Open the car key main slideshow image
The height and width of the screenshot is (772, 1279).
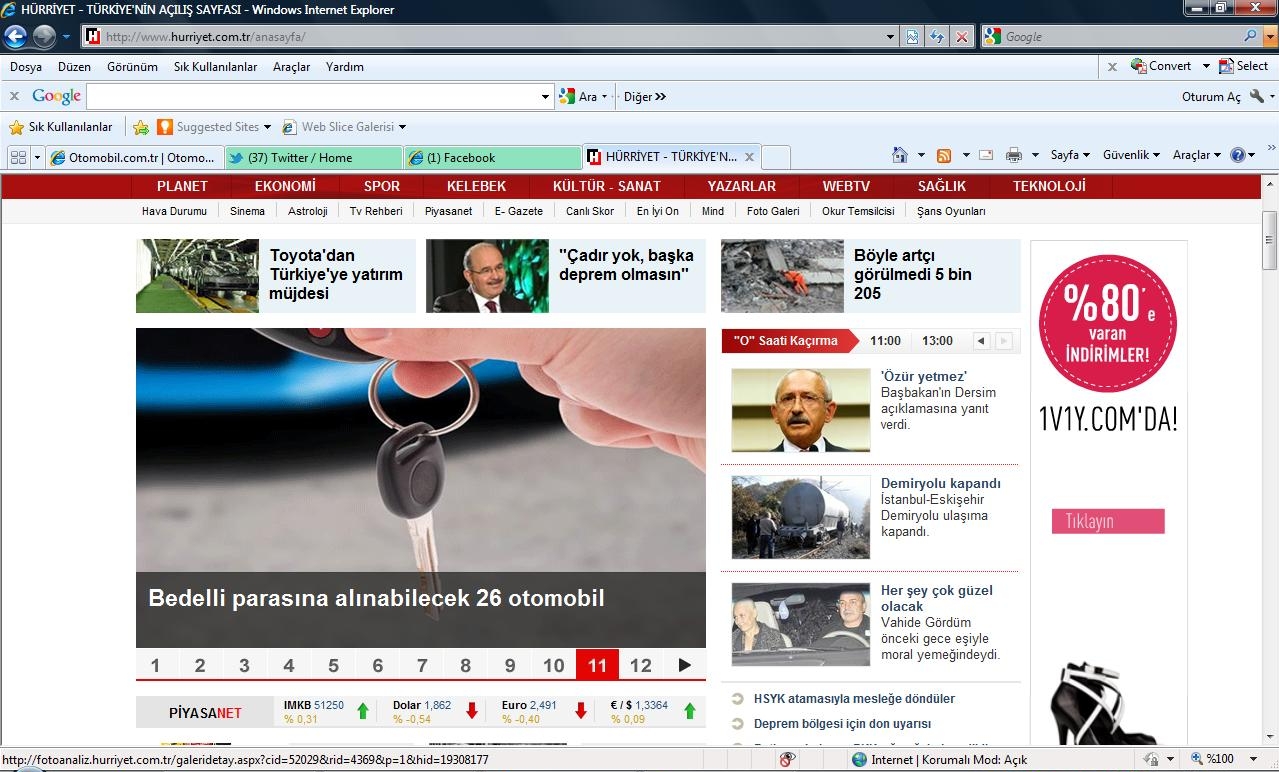click(x=421, y=488)
